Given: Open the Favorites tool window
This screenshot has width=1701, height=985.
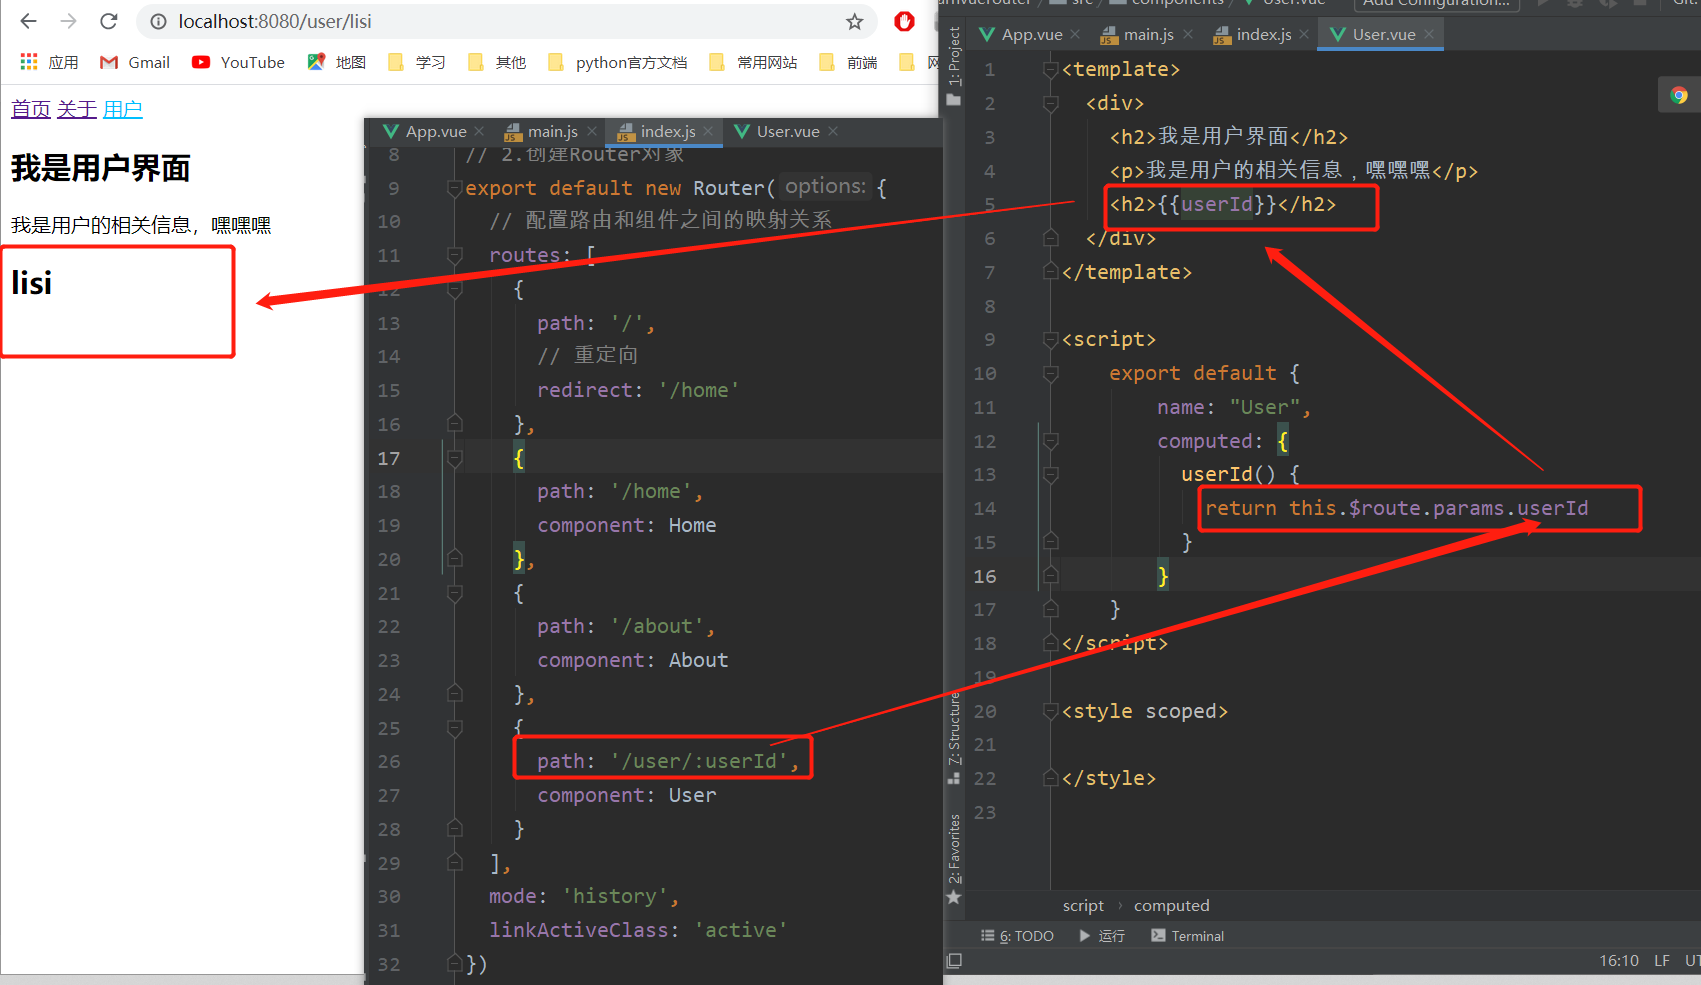Looking at the screenshot, I should click(954, 858).
